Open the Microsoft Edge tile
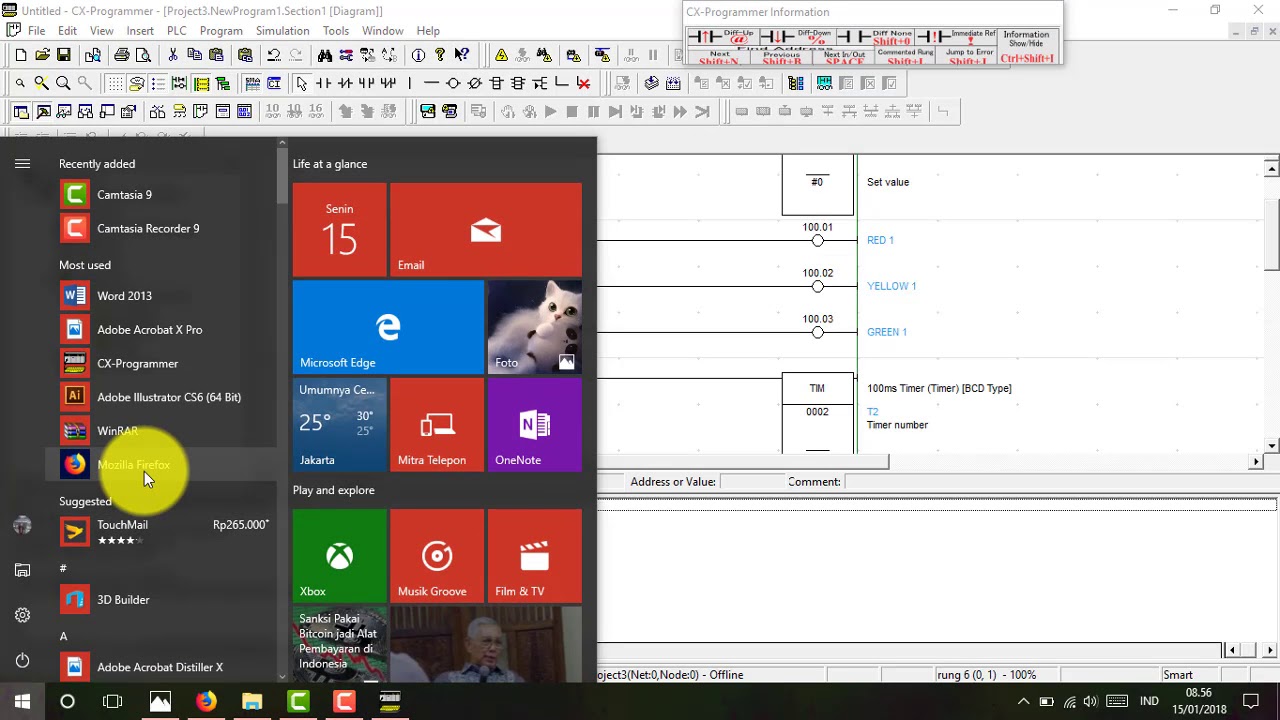1280x720 pixels. click(388, 327)
